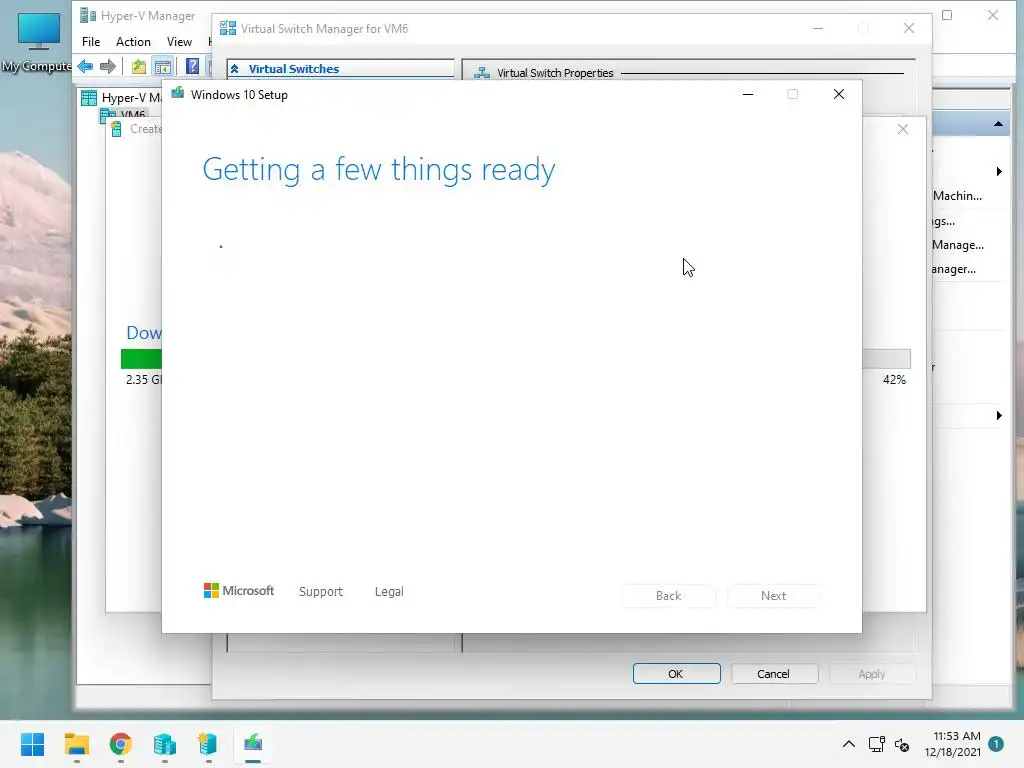
Task: Minimize the Windows 10 Setup window
Action: 748,94
